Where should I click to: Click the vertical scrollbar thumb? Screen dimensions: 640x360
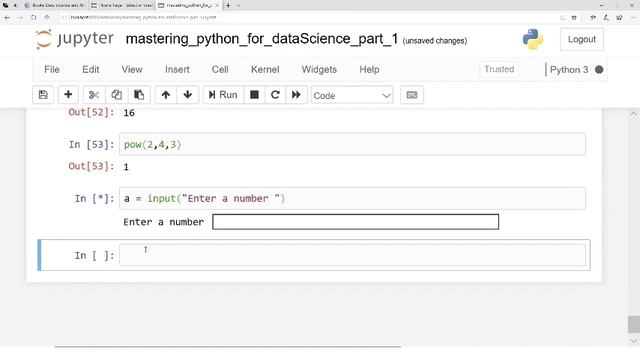tap(633, 324)
